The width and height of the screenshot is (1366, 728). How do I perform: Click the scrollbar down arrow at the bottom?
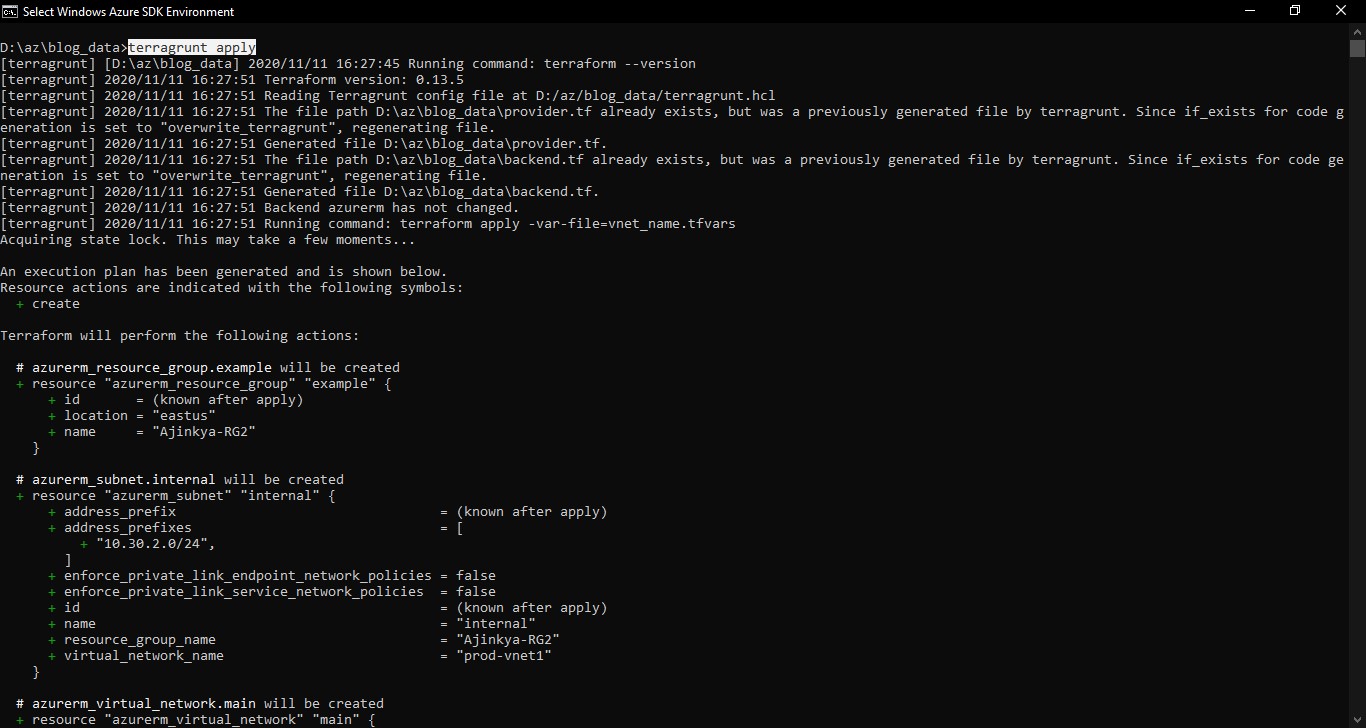pyautogui.click(x=1357, y=720)
